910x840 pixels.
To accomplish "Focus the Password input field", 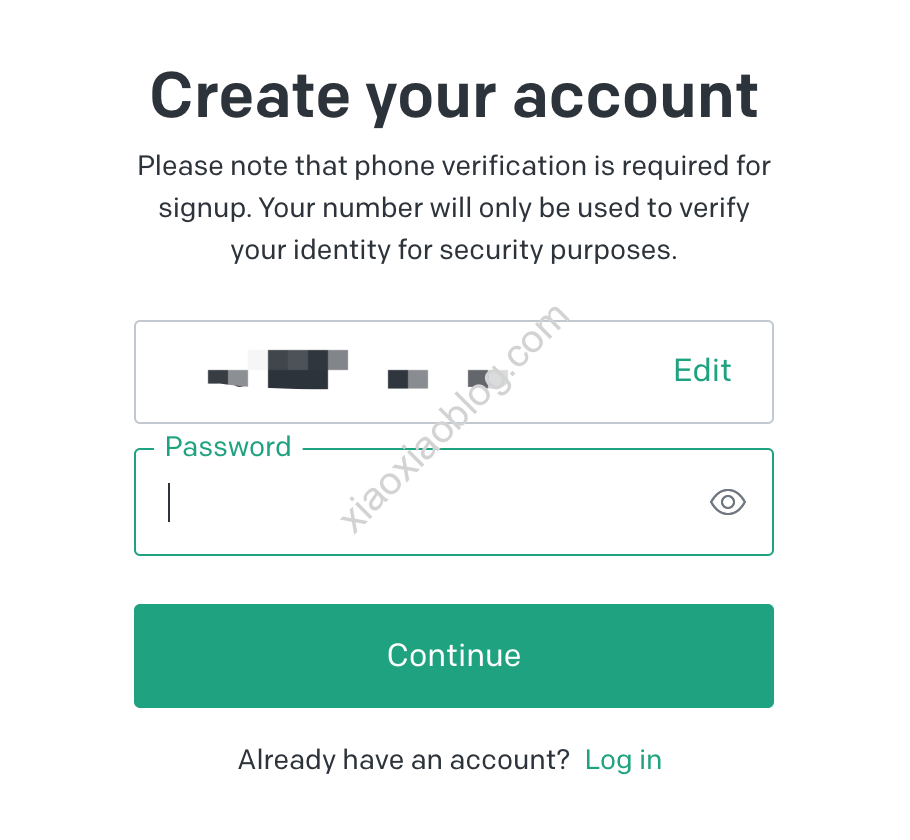I will point(454,502).
